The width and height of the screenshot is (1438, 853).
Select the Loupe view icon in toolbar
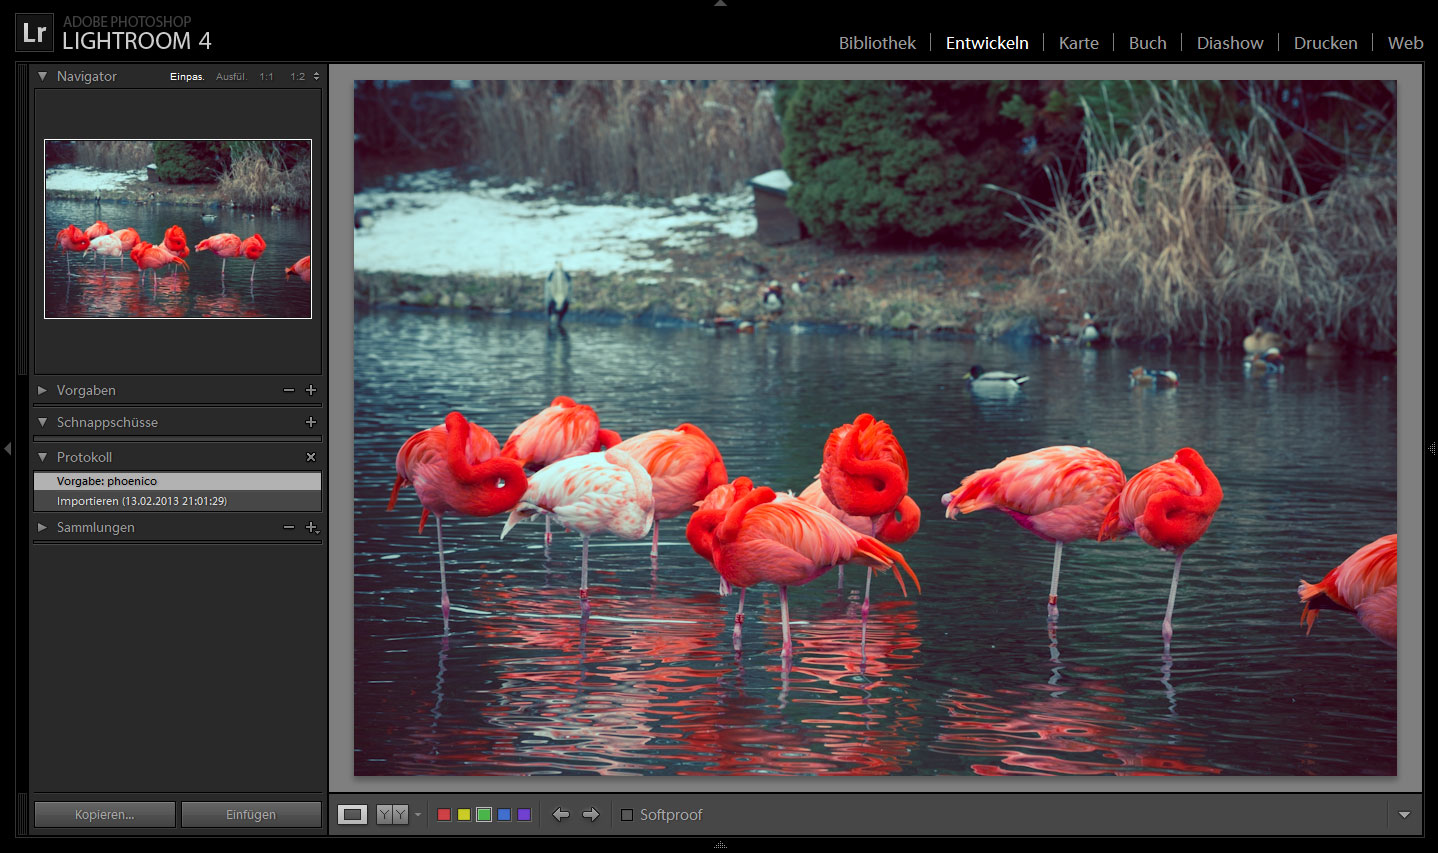pyautogui.click(x=352, y=815)
